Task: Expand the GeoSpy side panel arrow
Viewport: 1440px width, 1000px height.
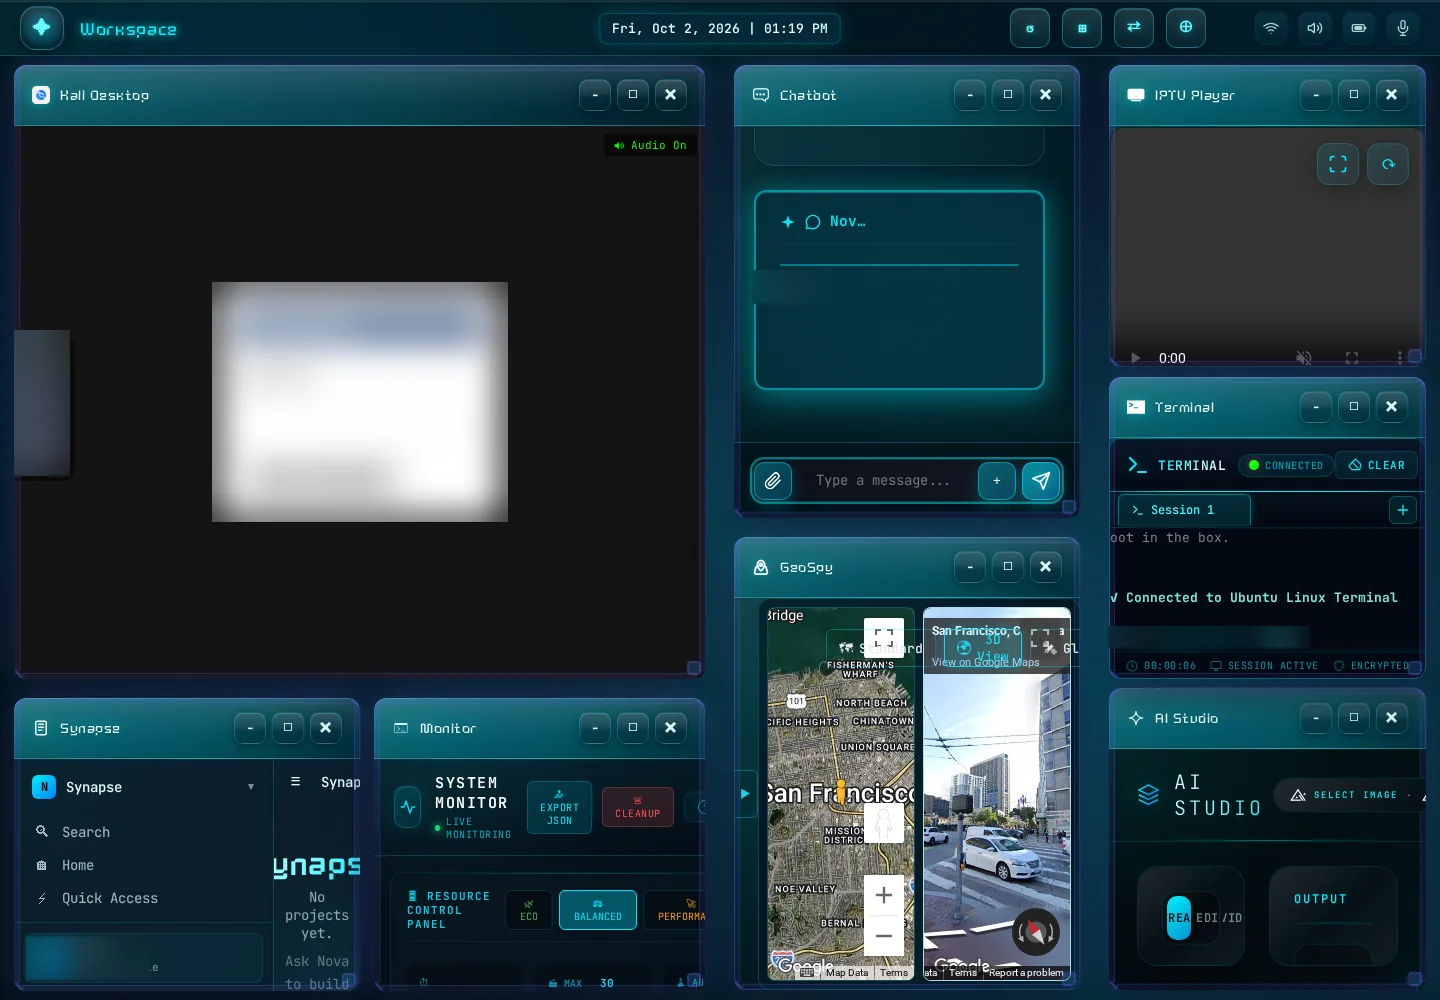Action: coord(745,794)
